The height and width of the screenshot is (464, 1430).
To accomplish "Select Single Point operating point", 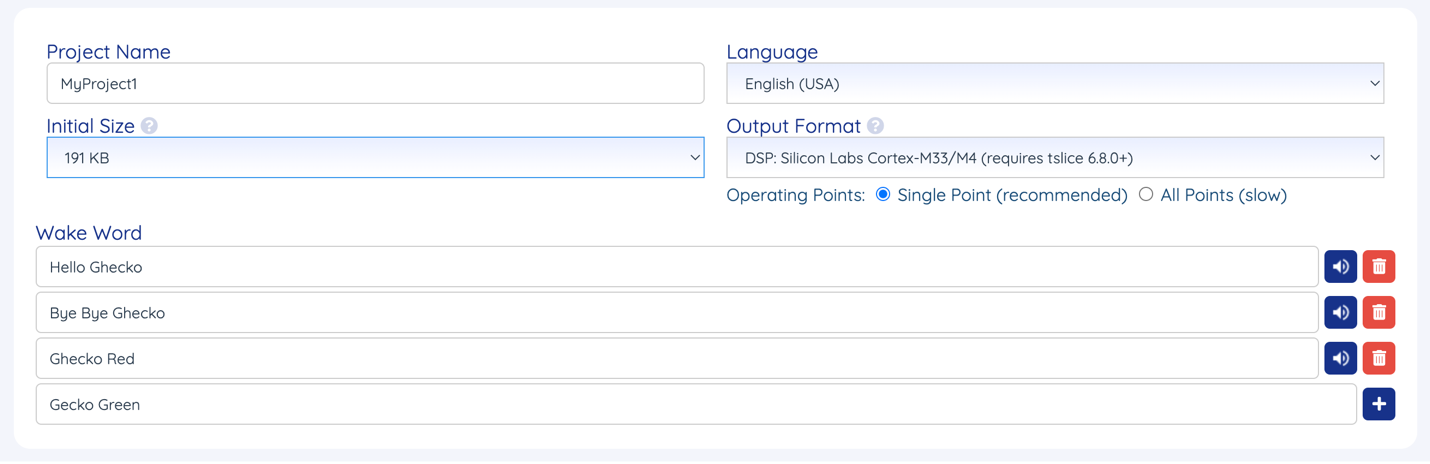I will coord(883,195).
